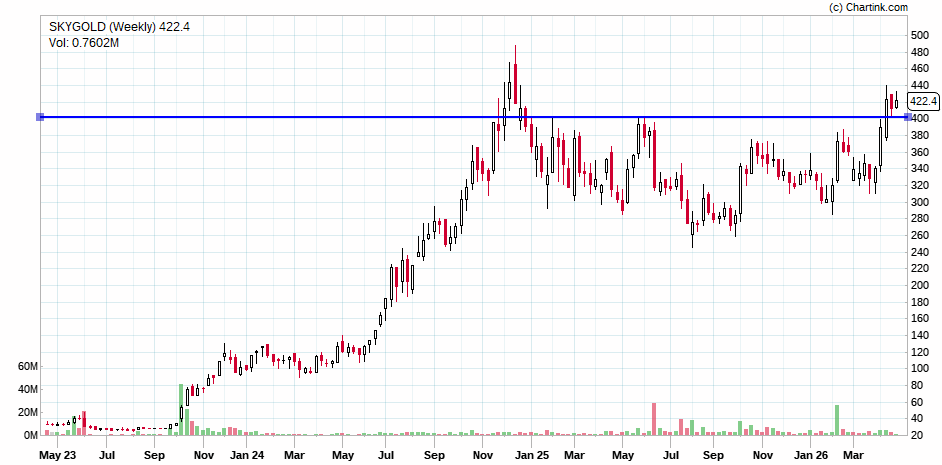
Task: Click the 220 price axis label
Action: [x=920, y=269]
